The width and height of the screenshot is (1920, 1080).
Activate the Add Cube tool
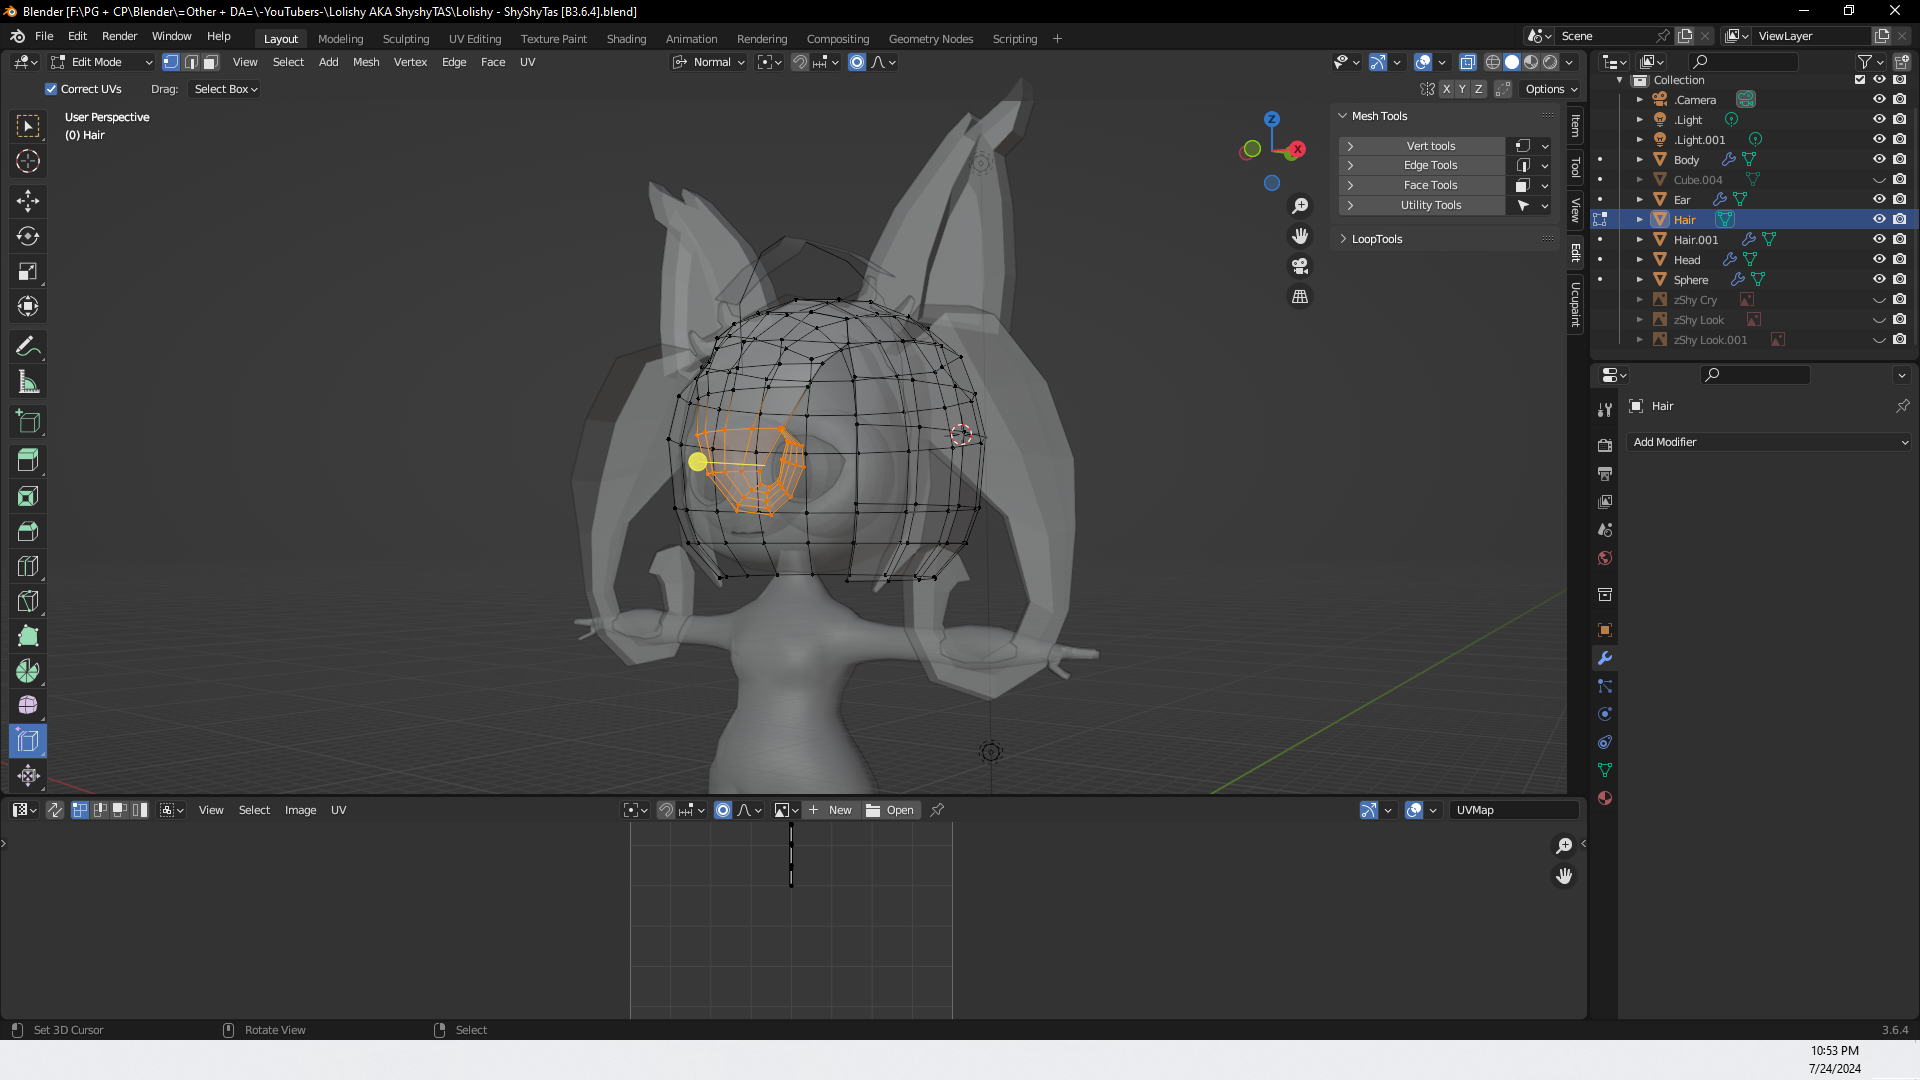pyautogui.click(x=28, y=421)
